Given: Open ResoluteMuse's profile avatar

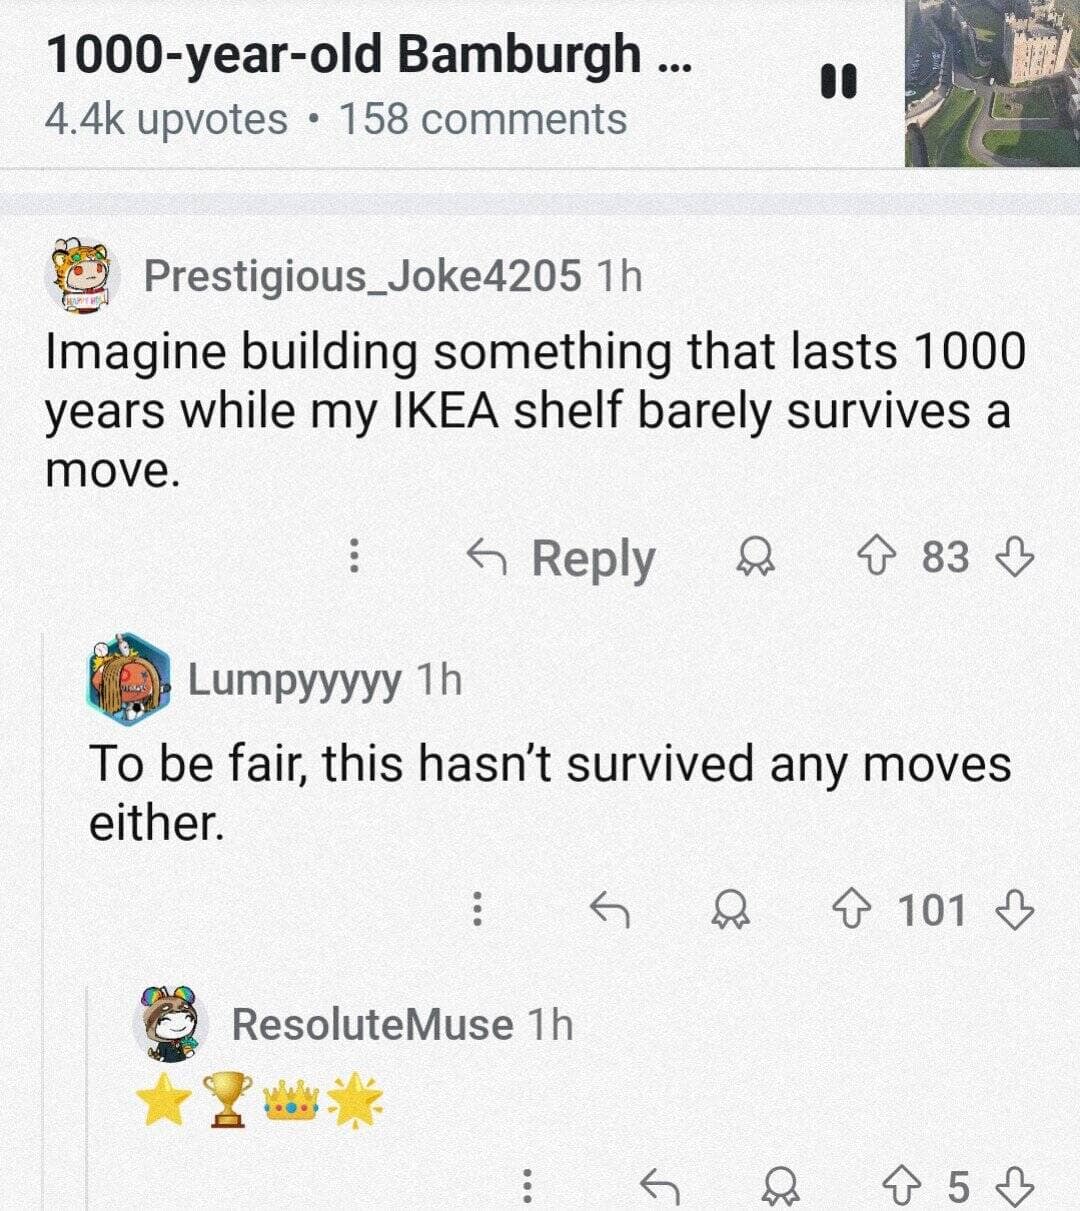Looking at the screenshot, I should pos(170,1023).
